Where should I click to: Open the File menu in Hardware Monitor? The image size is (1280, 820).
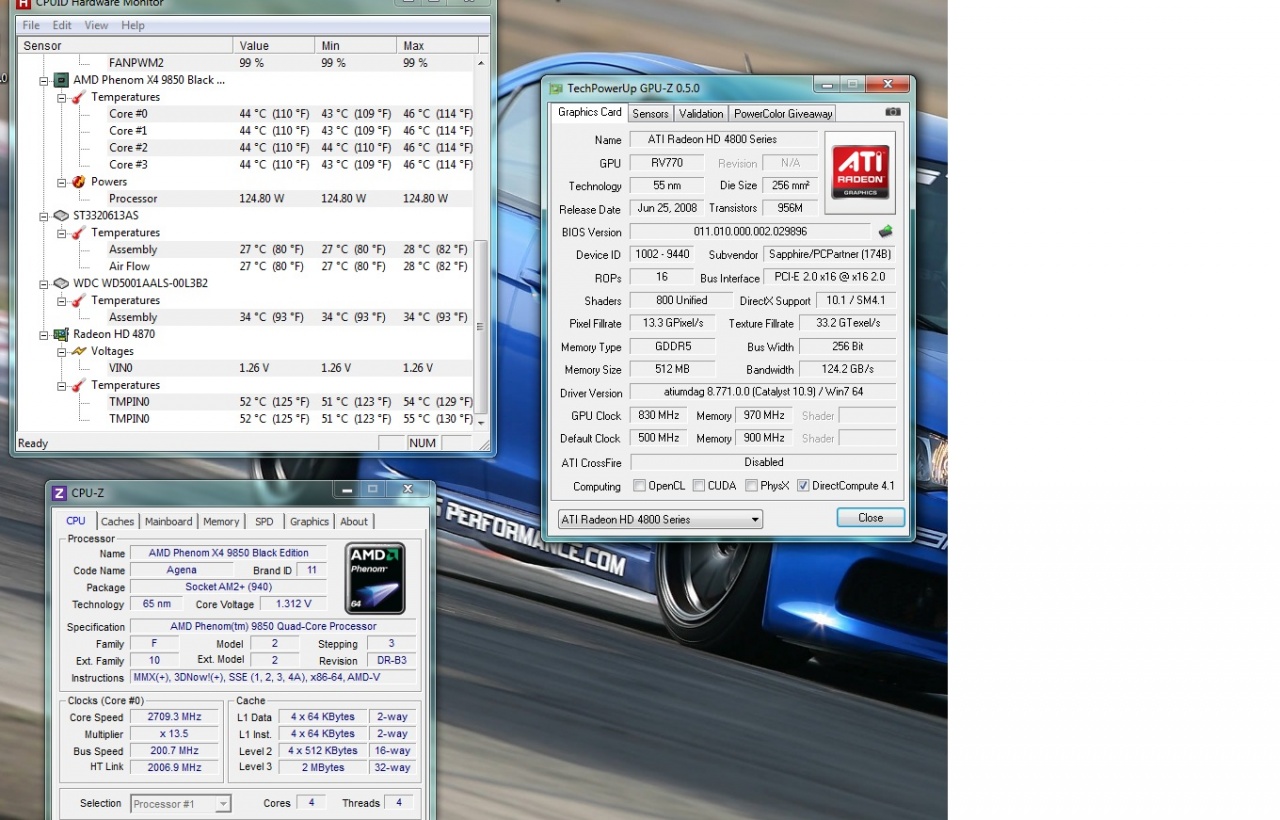tap(31, 25)
